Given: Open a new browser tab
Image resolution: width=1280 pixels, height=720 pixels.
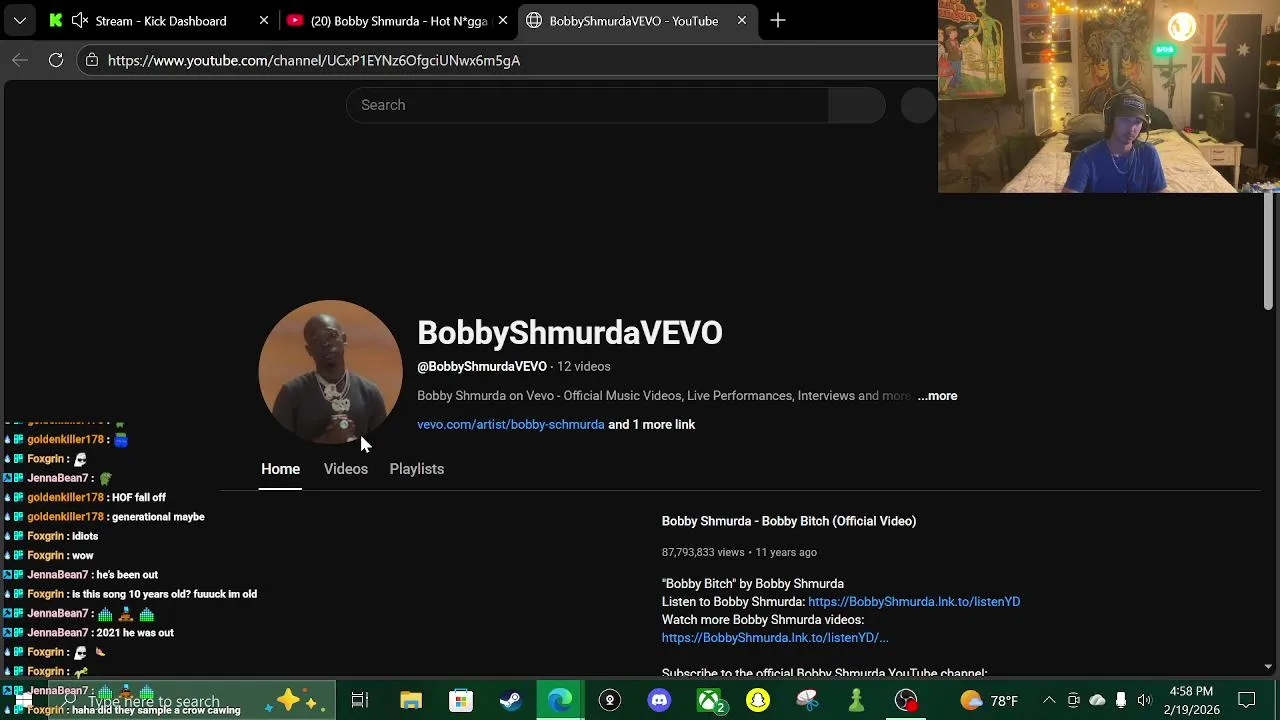Looking at the screenshot, I should tap(778, 20).
